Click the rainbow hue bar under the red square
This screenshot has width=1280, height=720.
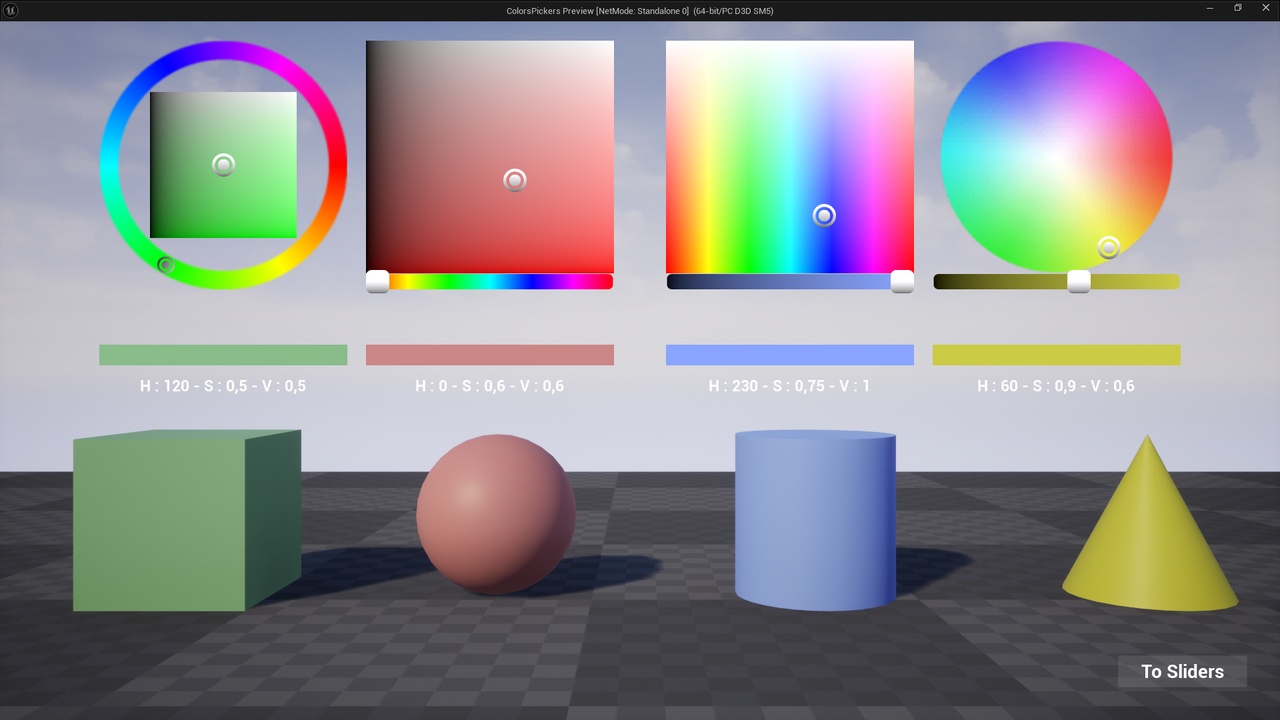point(490,282)
